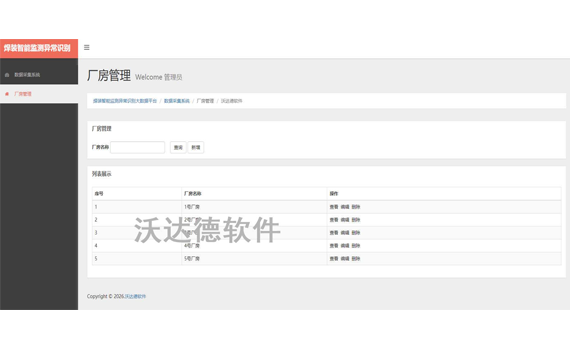Image resolution: width=570 pixels, height=360 pixels.
Task: Click the 查询 search button
Action: (x=178, y=147)
